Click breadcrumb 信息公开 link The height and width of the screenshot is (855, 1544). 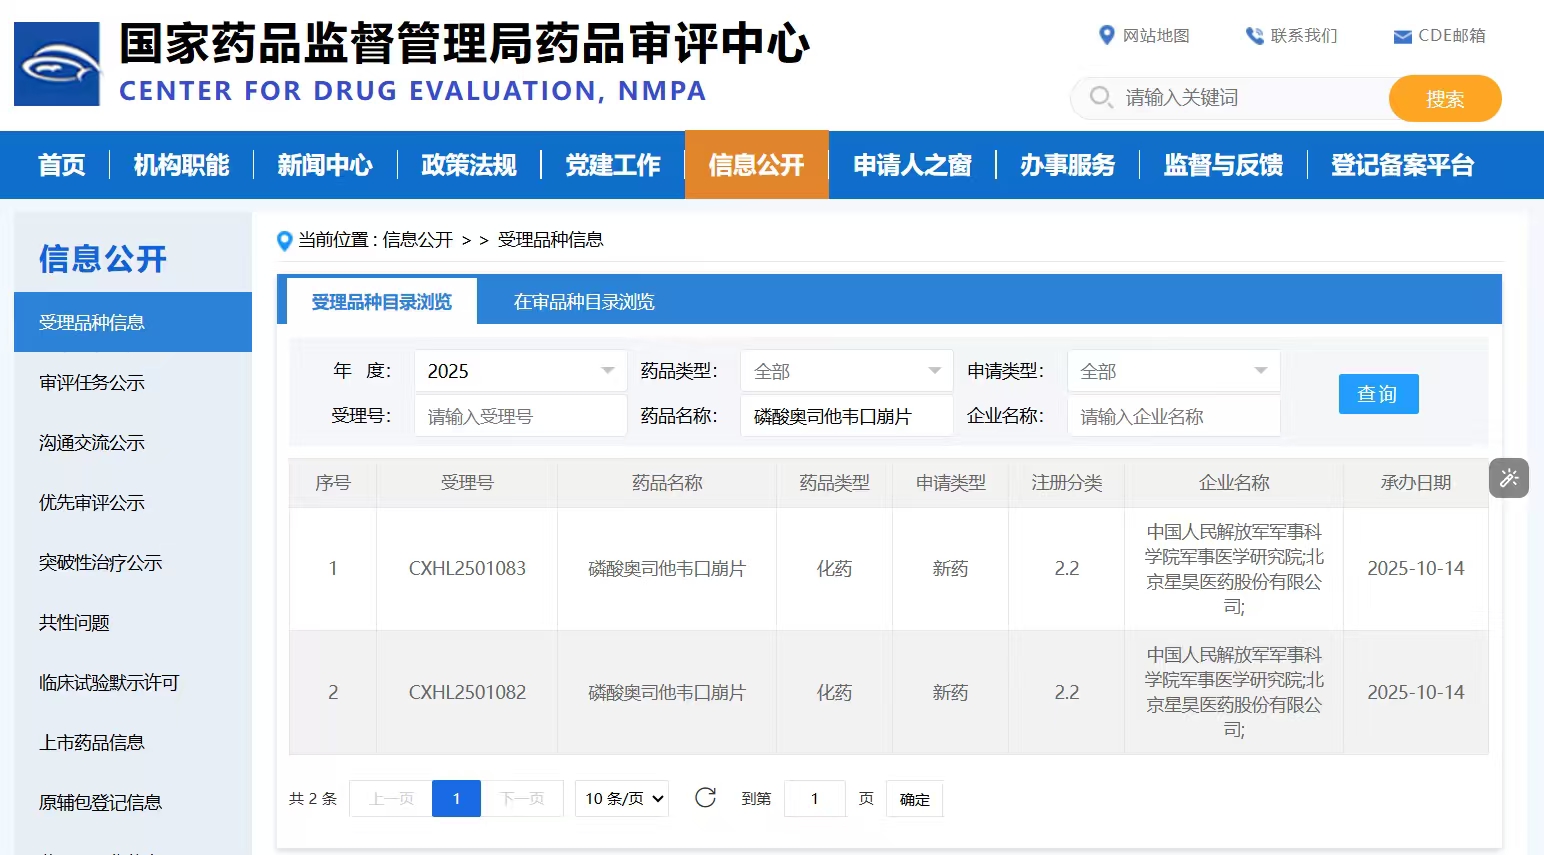point(418,240)
